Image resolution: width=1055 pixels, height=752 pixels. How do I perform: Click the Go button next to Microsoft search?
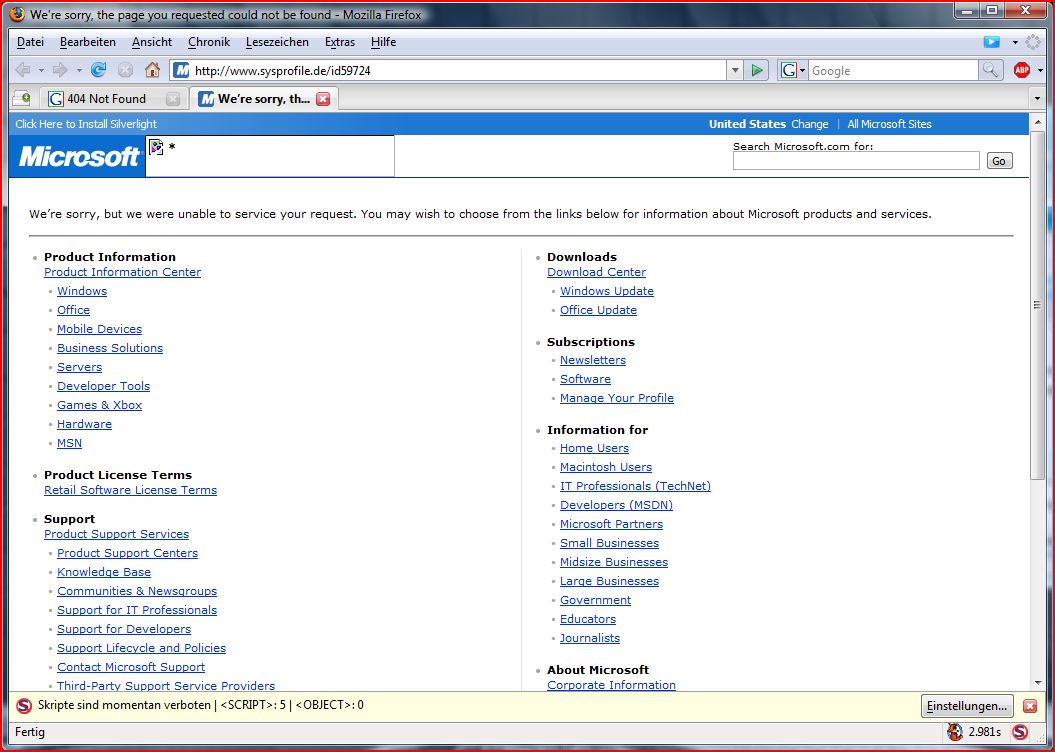pyautogui.click(x=999, y=161)
